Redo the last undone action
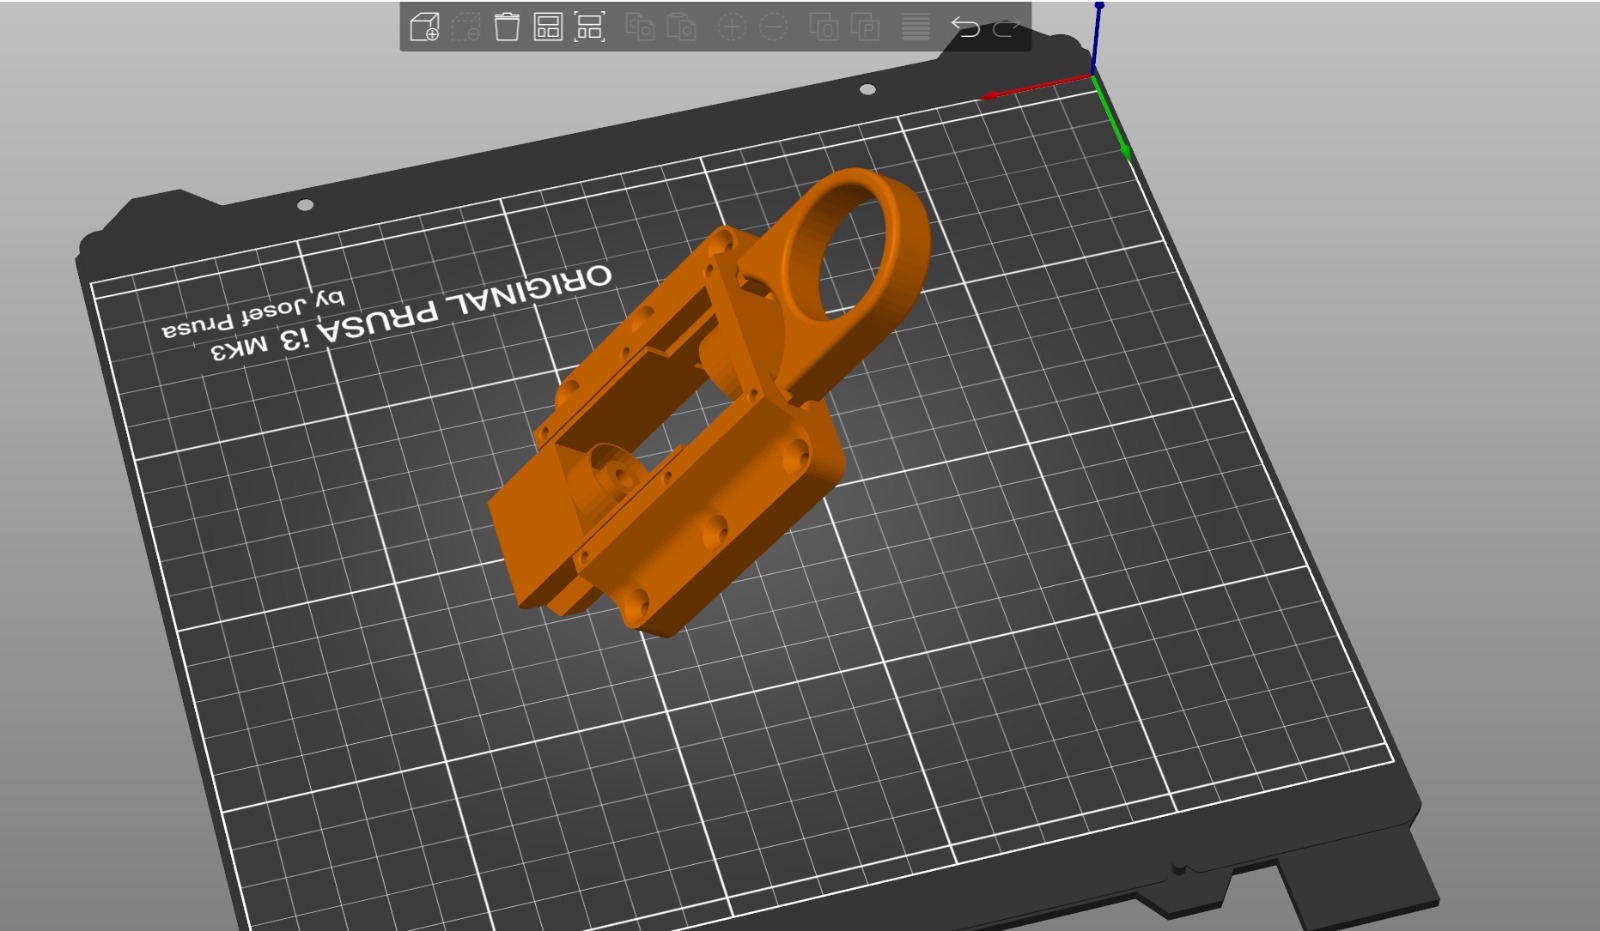This screenshot has height=931, width=1600. (x=1006, y=27)
